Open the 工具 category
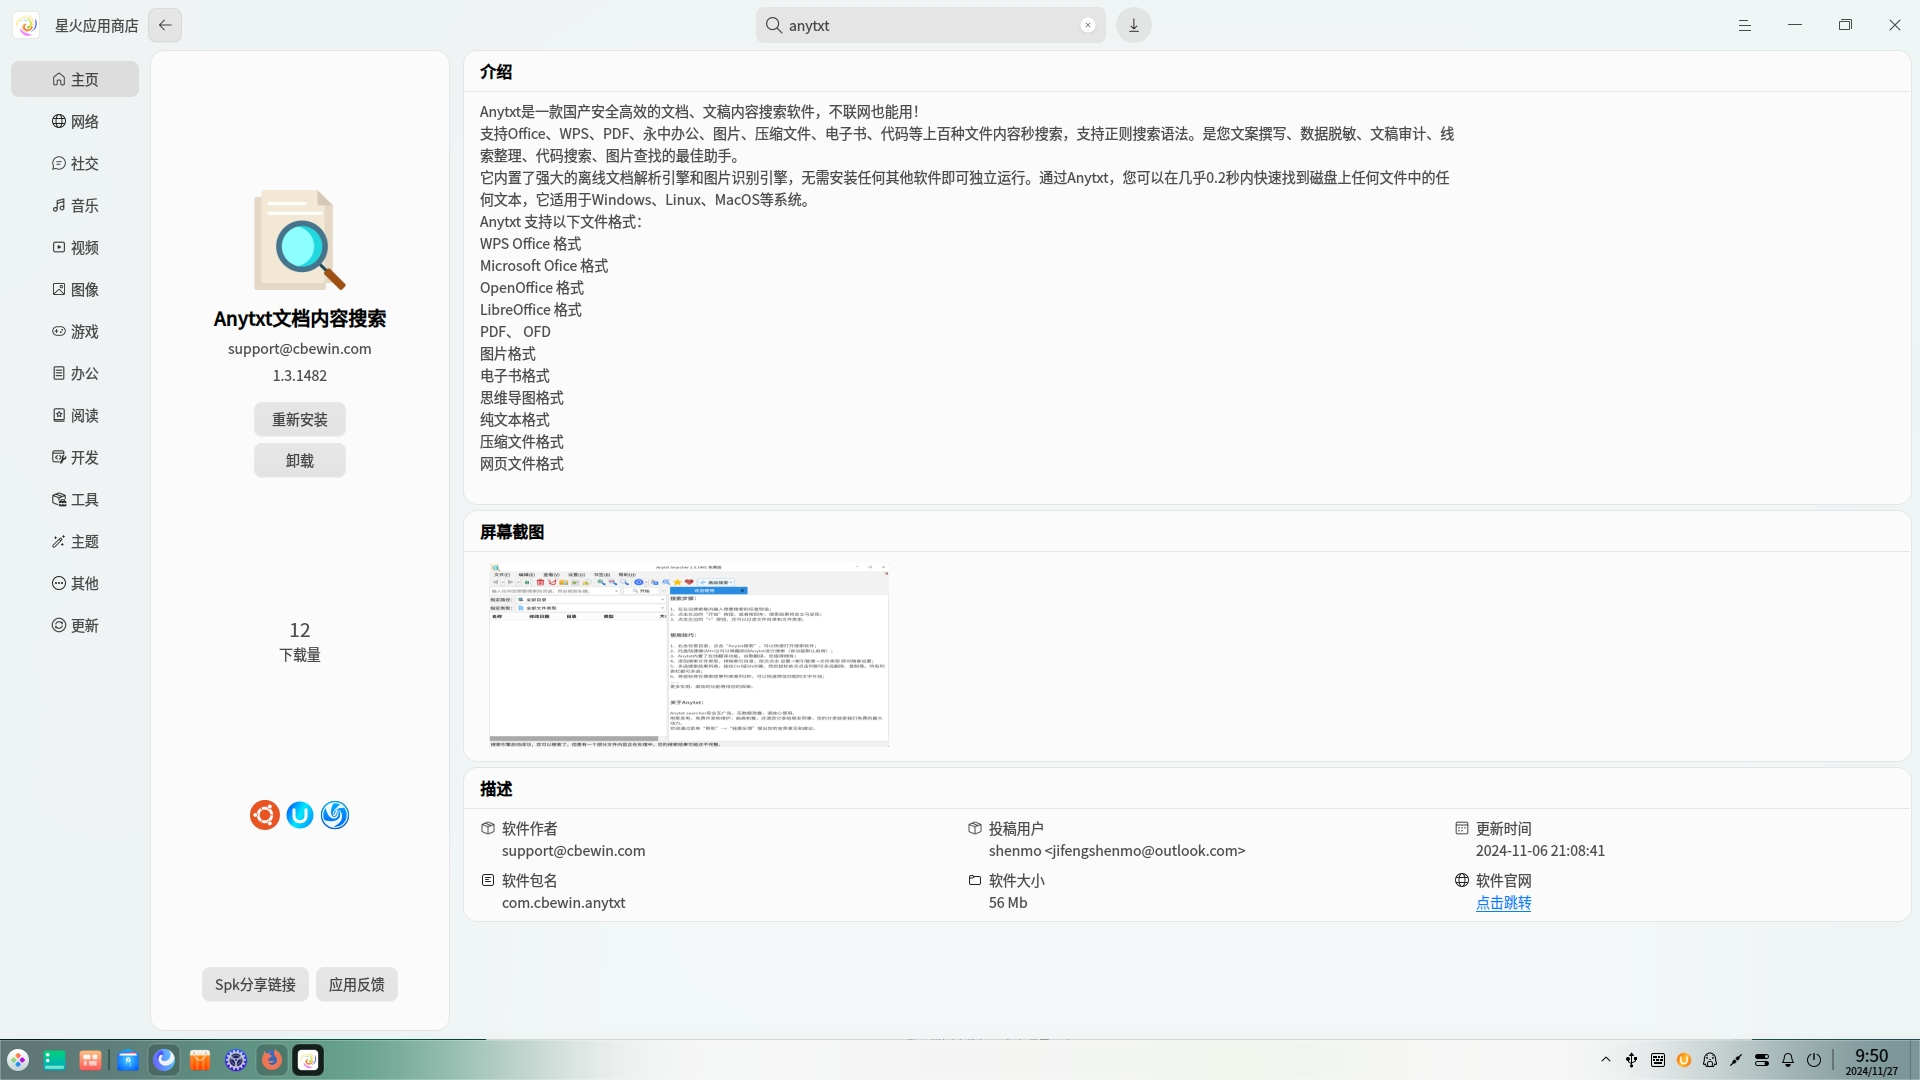The width and height of the screenshot is (1920, 1080). pos(75,499)
